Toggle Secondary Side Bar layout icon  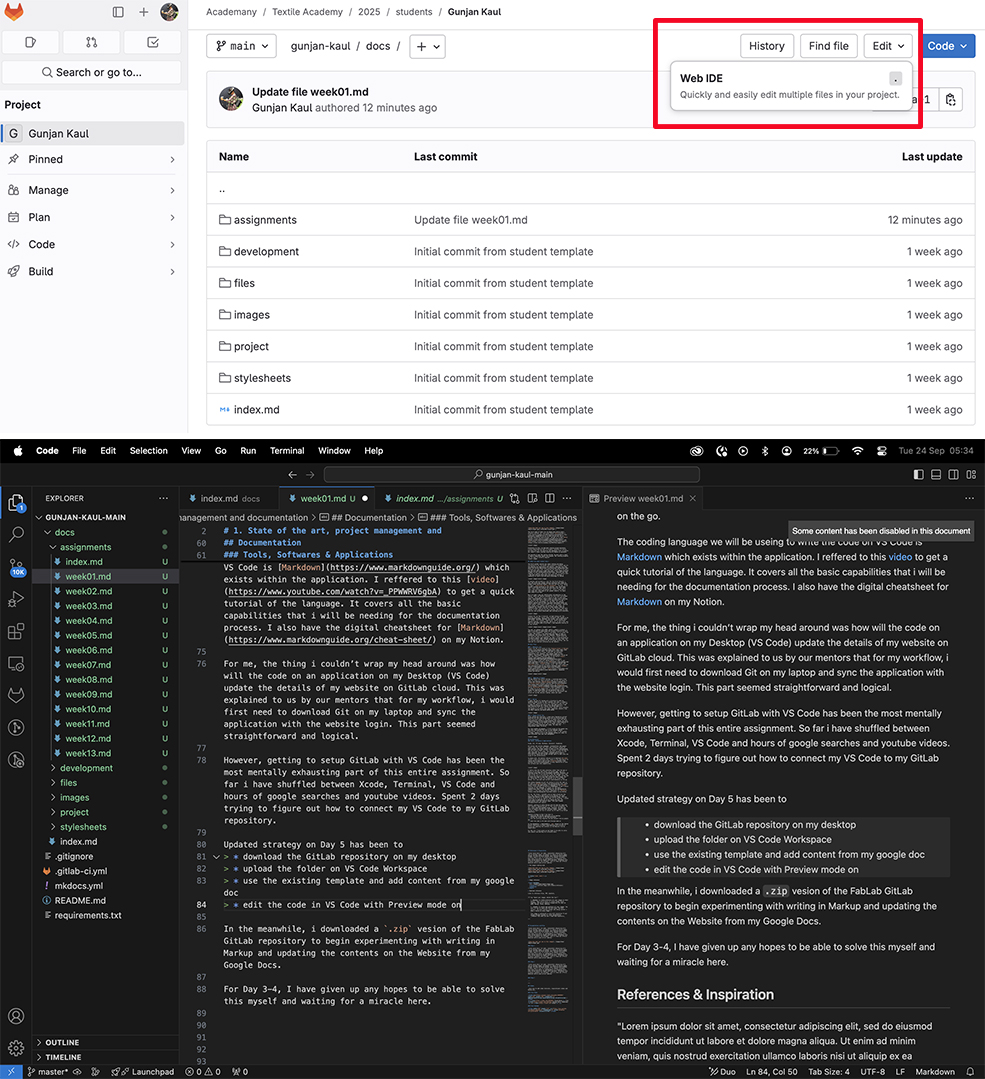pos(953,475)
